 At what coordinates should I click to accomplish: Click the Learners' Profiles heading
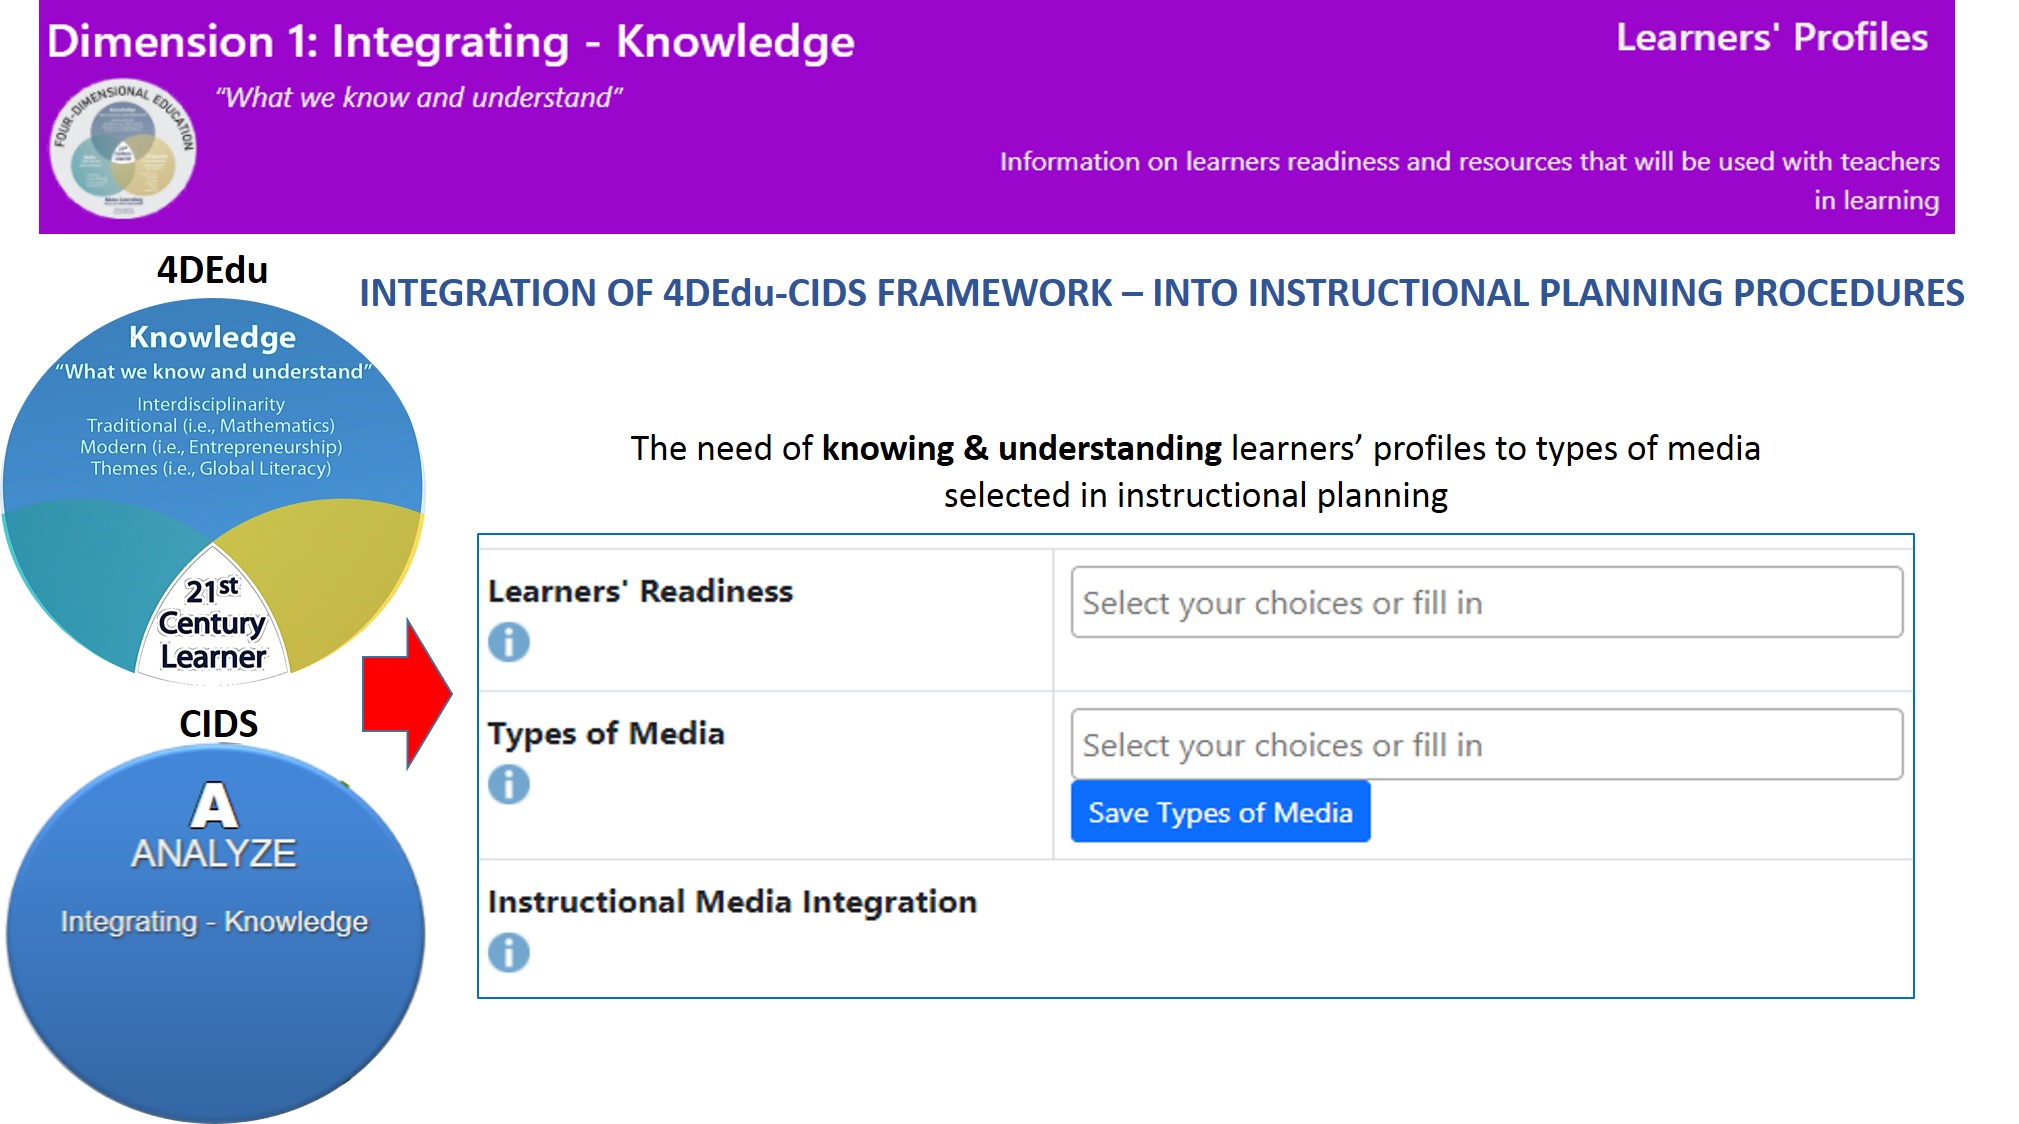click(1772, 37)
